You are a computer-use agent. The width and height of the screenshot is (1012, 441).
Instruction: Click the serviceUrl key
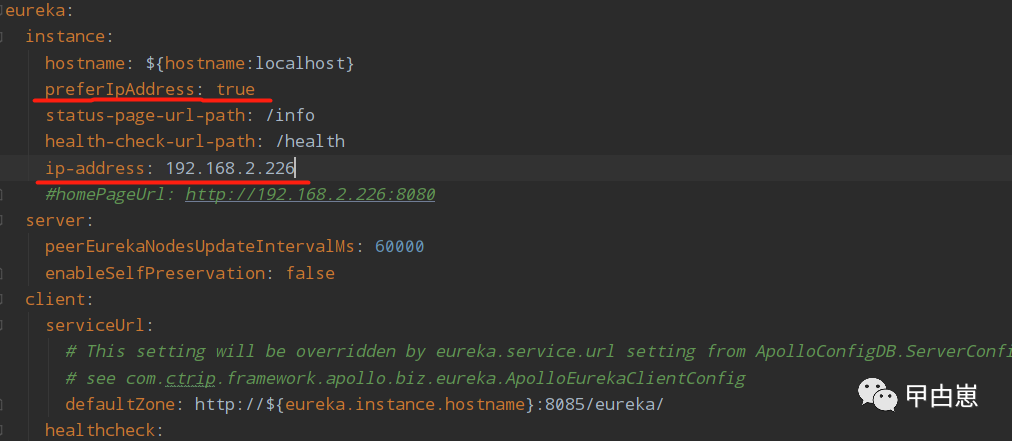[x=95, y=325]
